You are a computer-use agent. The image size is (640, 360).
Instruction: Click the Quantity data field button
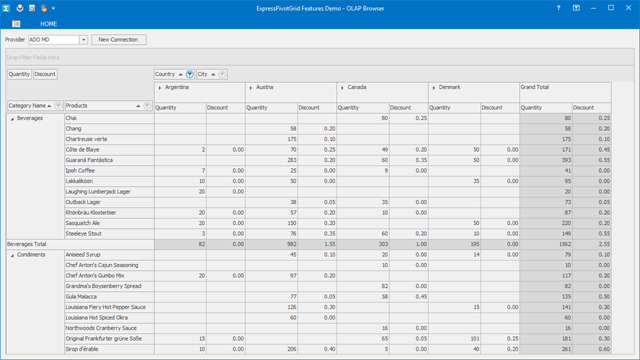coord(19,74)
